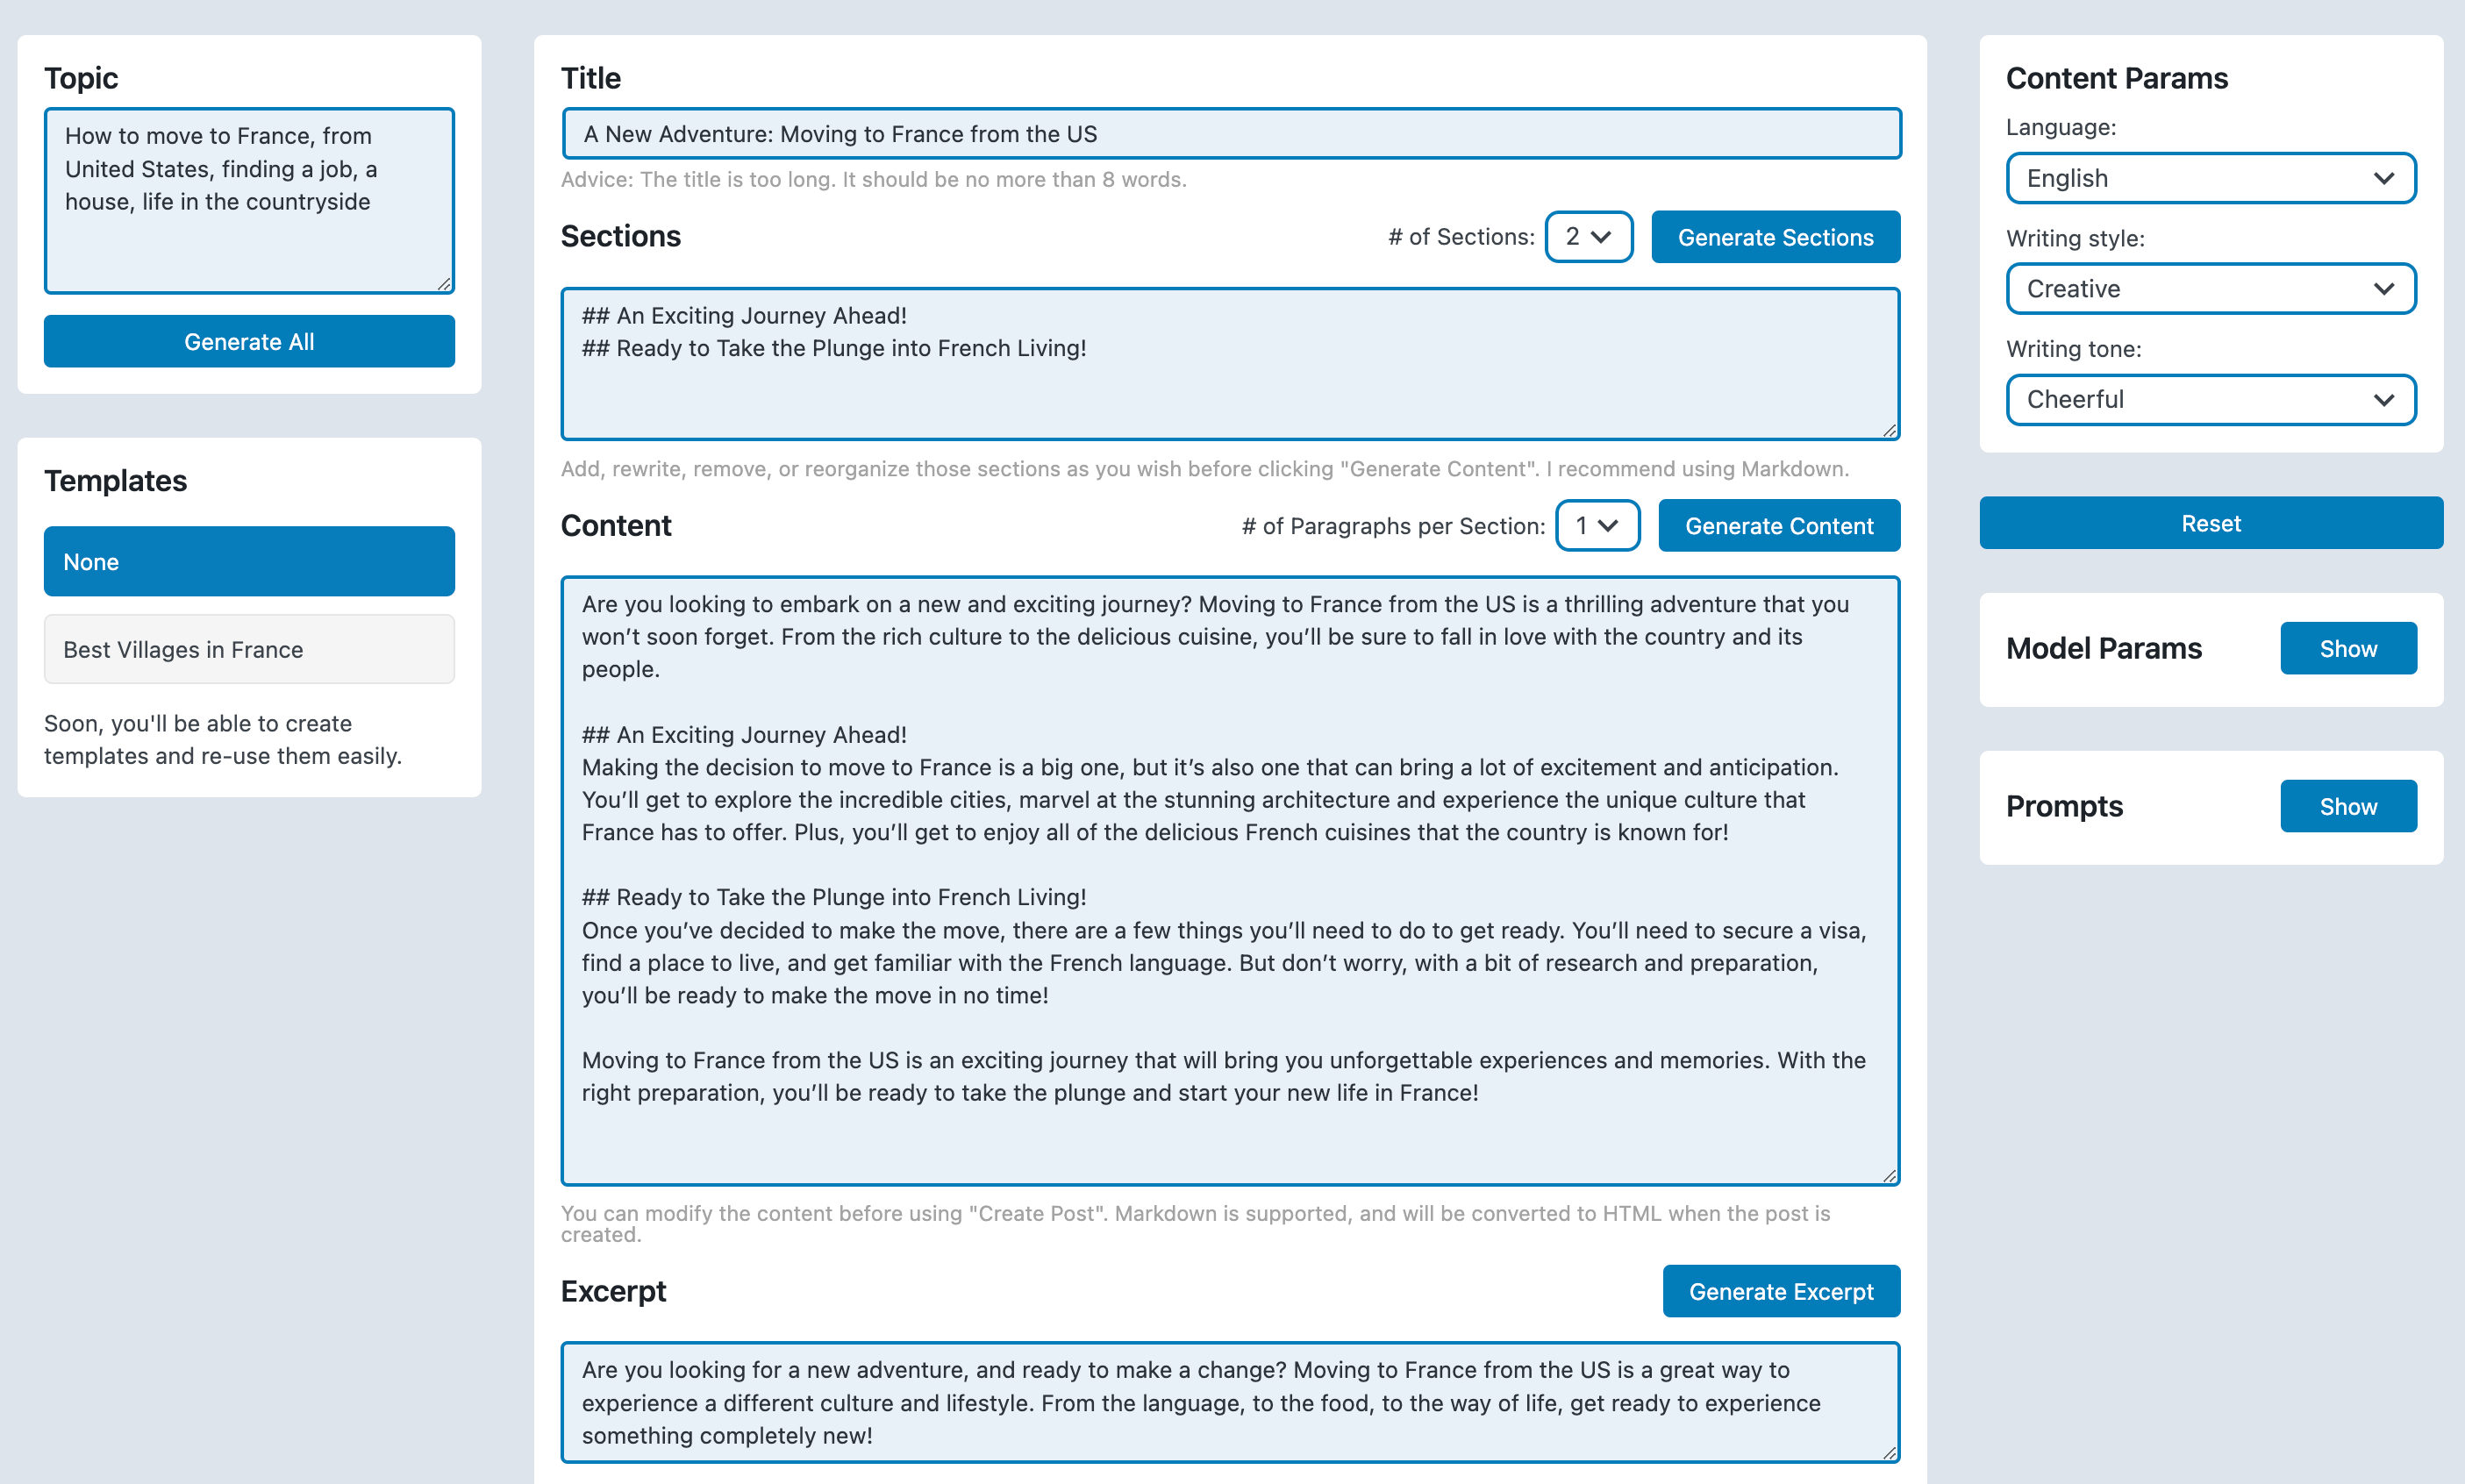Open the Language dropdown menu
The image size is (2465, 1484).
[x=2208, y=176]
